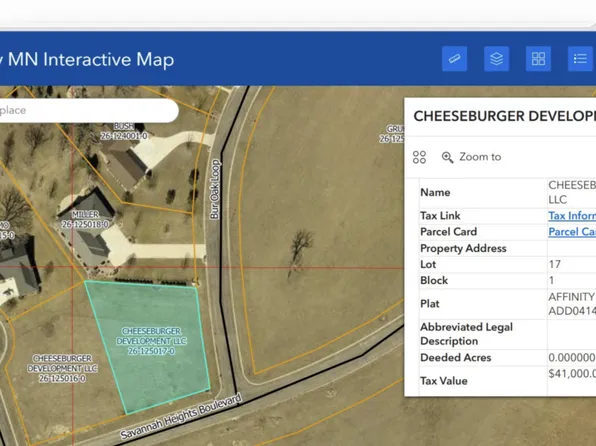Select the MILLER parcel 26-125018-0
Screen dimensions: 596x446
tap(86, 219)
